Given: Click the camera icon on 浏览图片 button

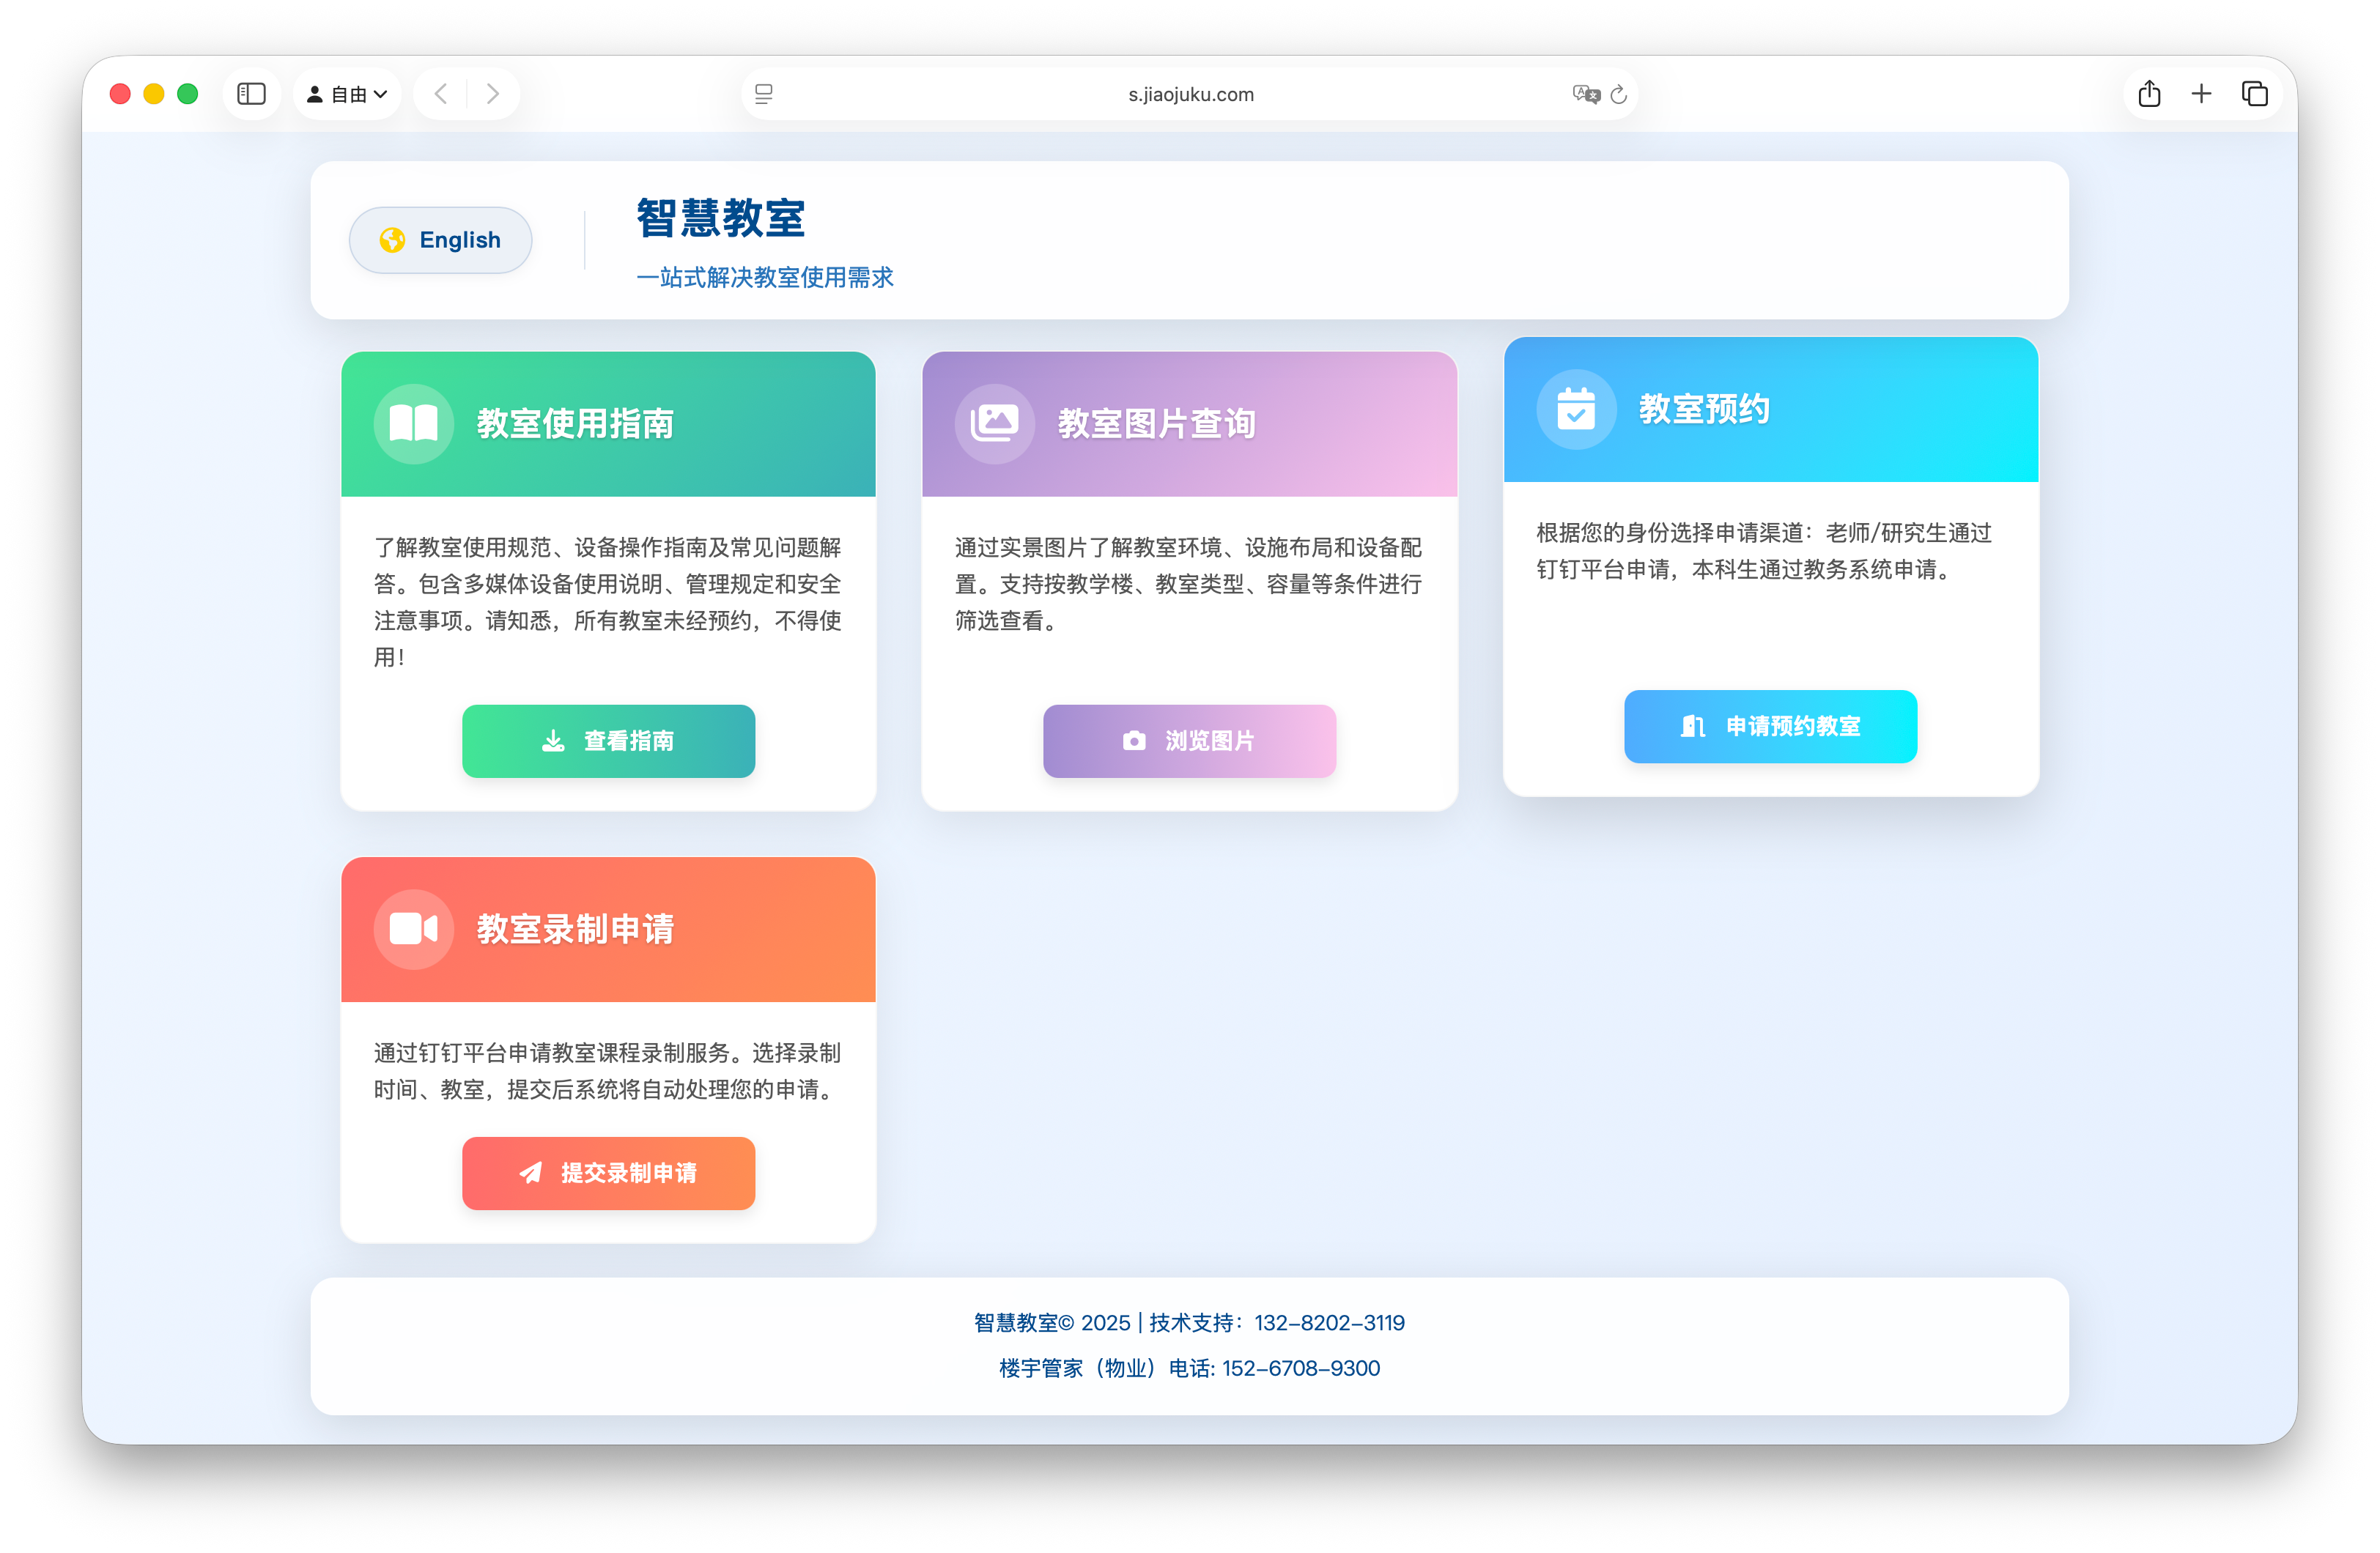Looking at the screenshot, I should click(1134, 741).
